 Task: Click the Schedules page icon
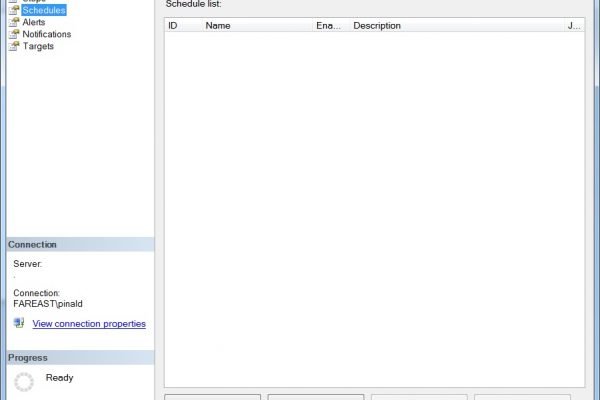14,11
